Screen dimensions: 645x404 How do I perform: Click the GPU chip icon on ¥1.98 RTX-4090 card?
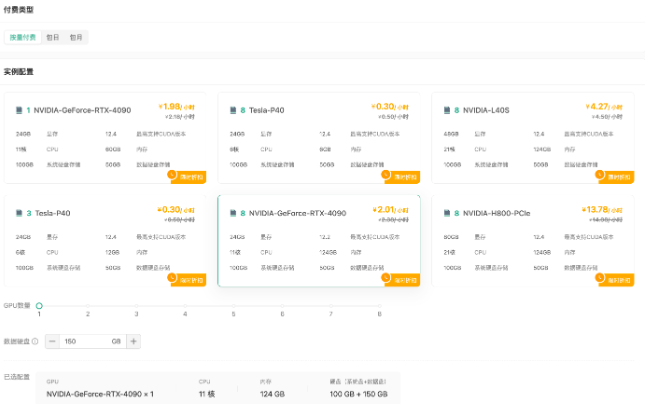19,110
